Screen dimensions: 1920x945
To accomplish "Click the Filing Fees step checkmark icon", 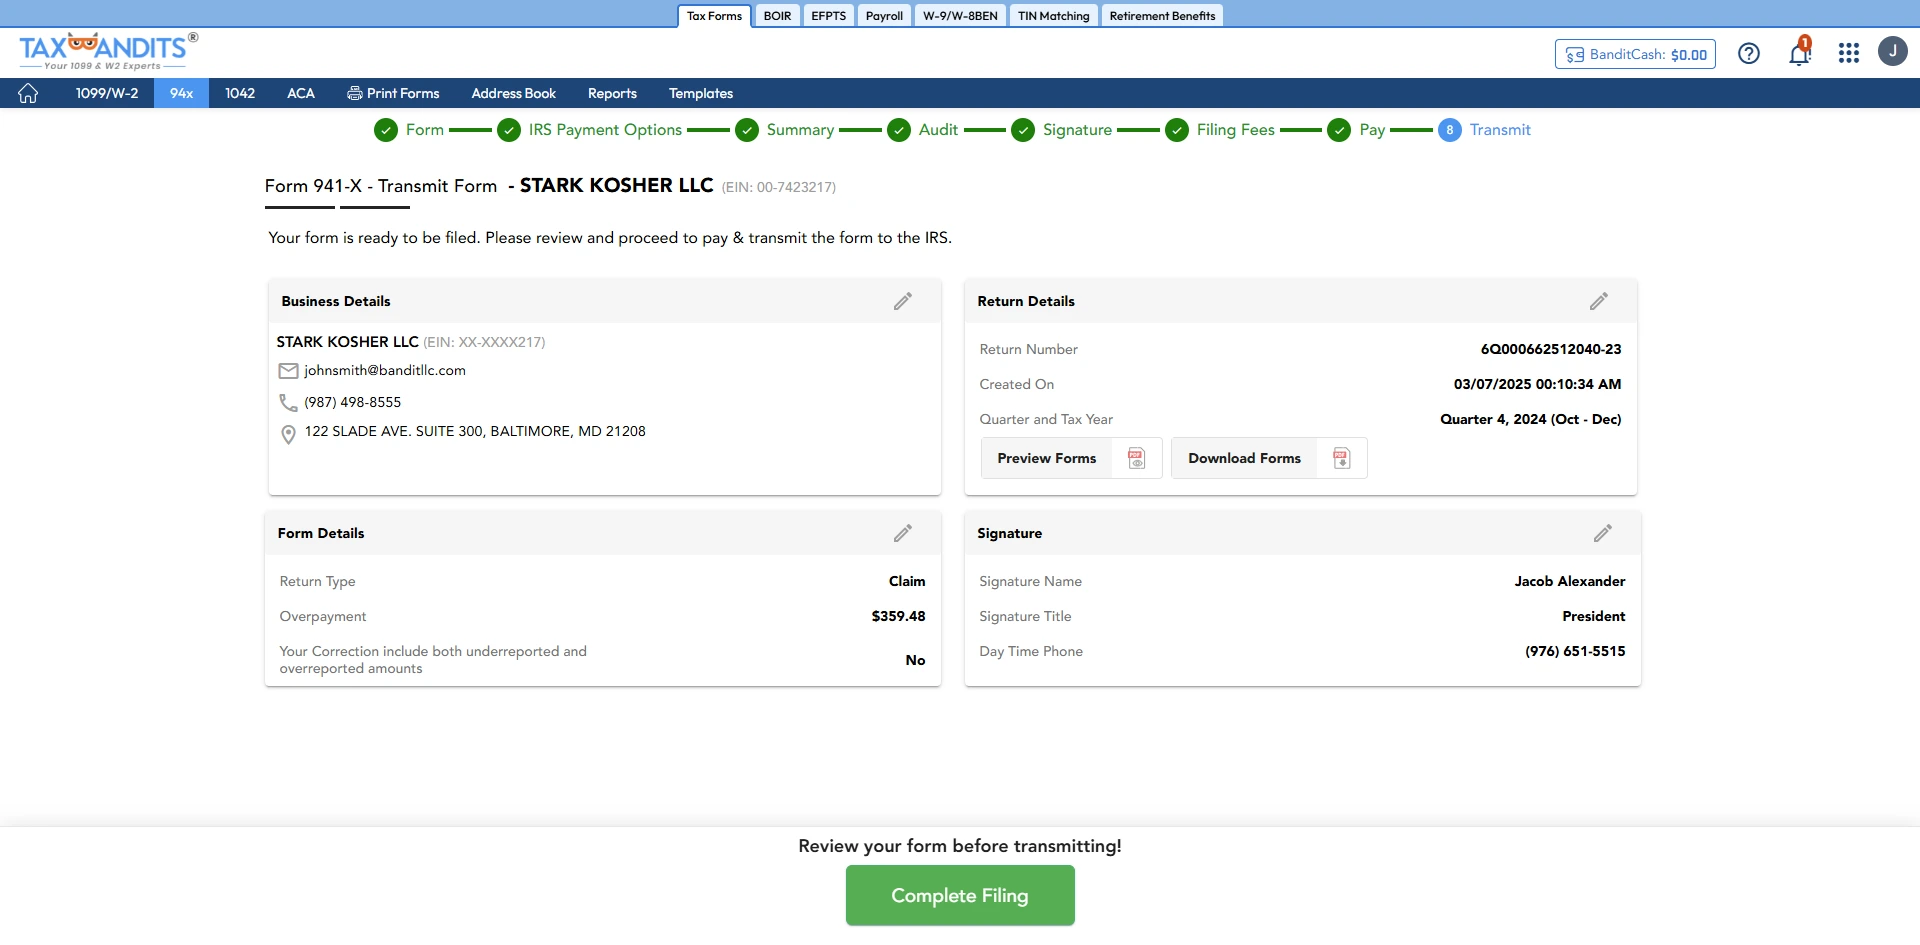I will (1177, 130).
